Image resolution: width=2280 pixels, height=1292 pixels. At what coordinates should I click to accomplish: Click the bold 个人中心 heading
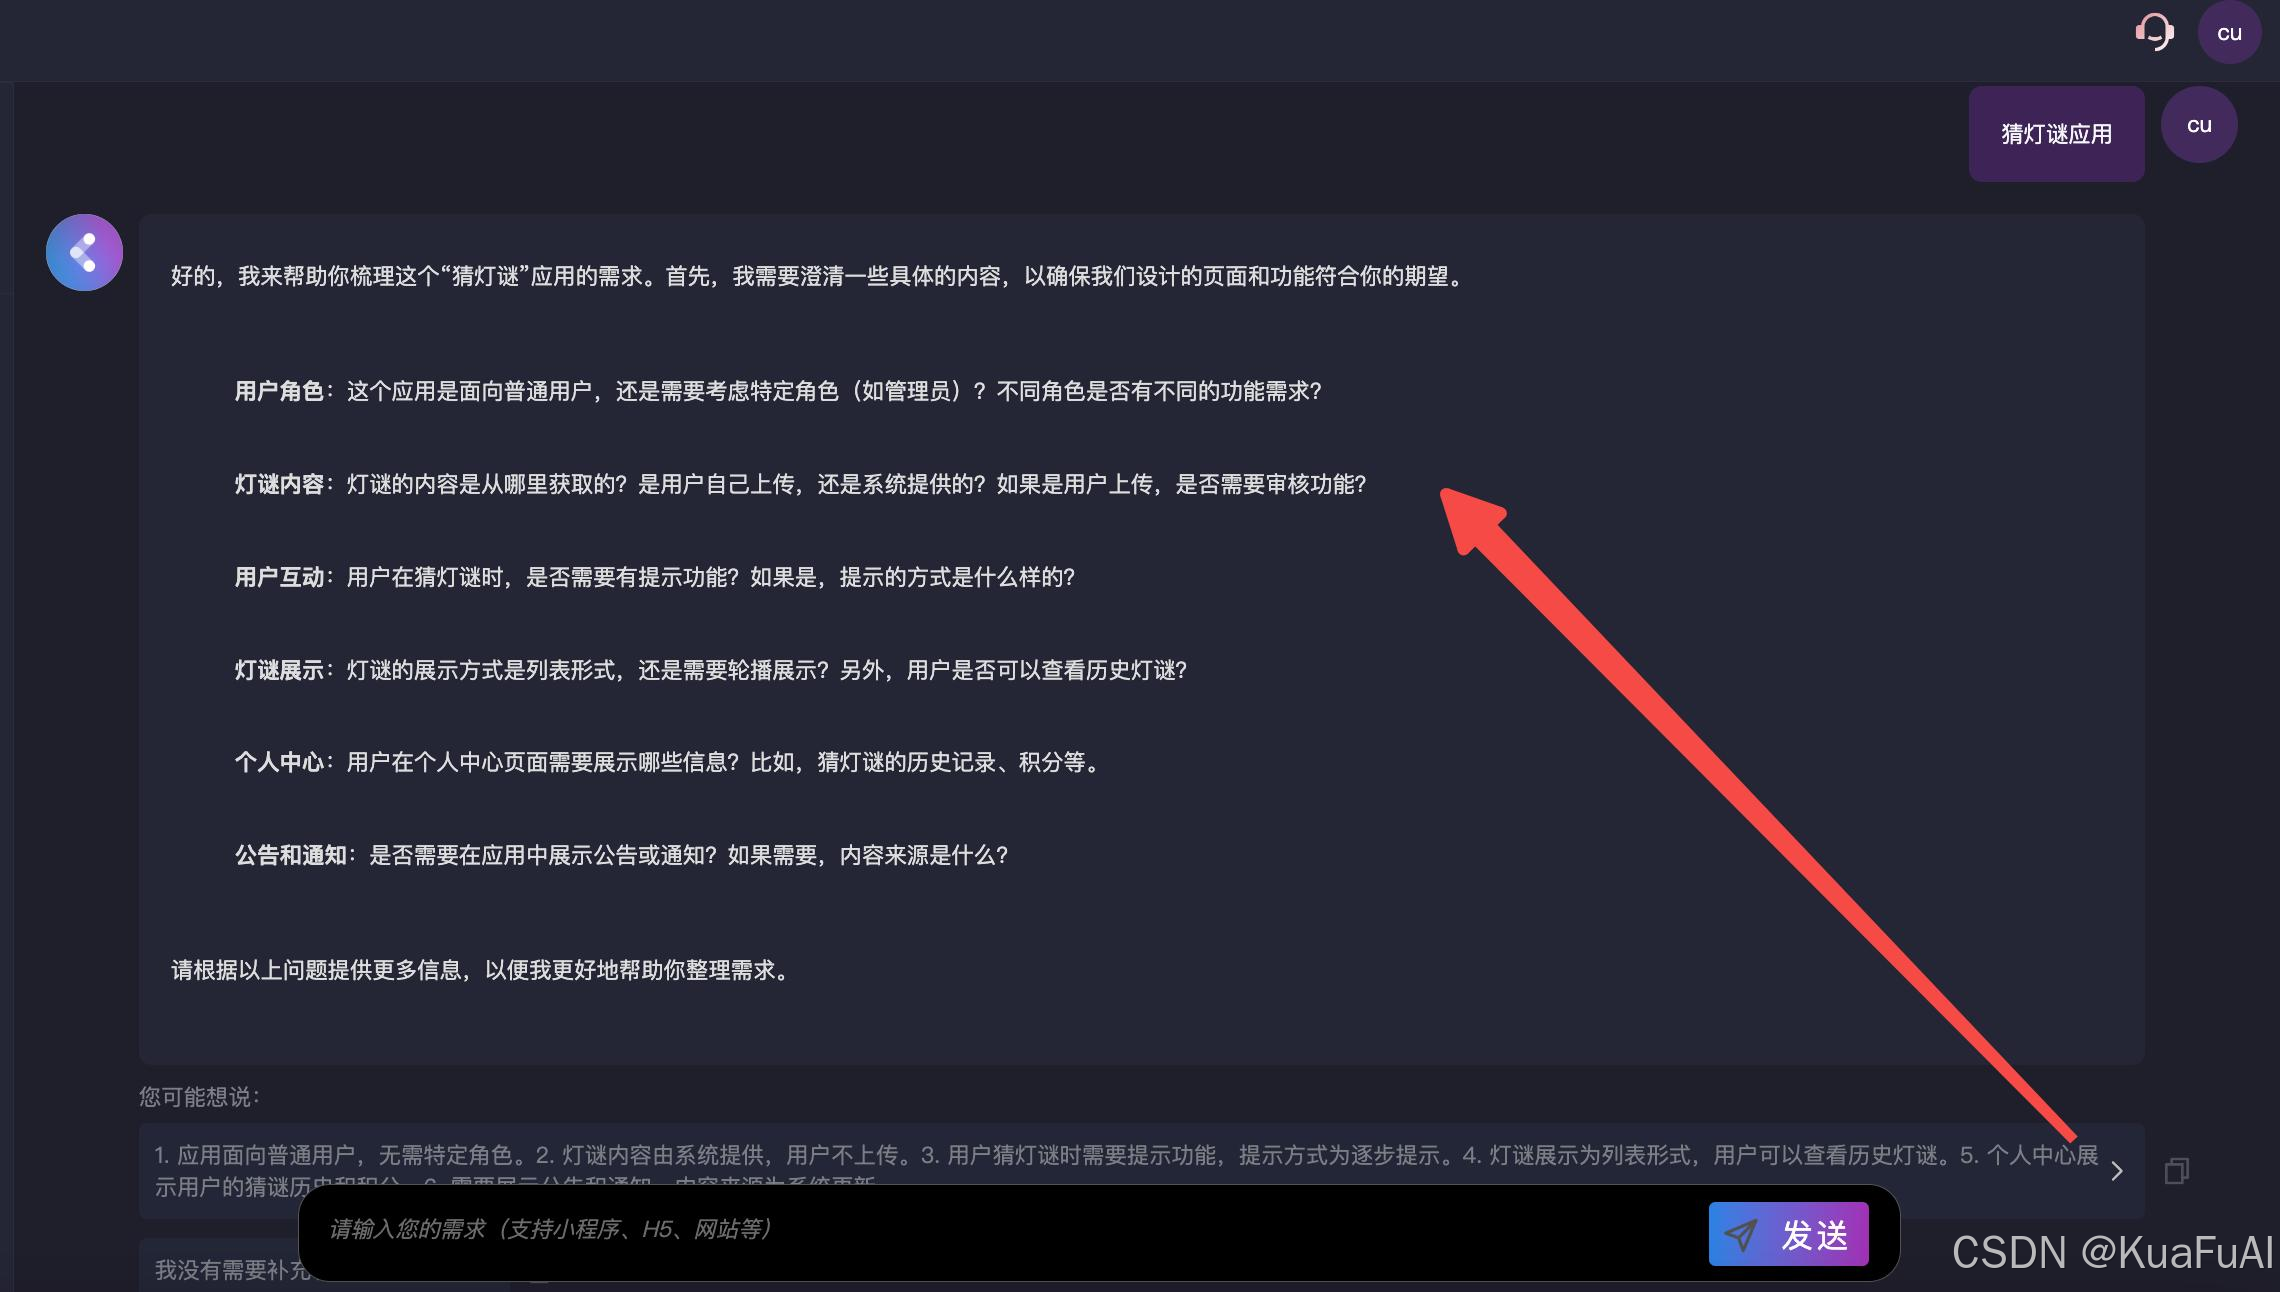278,762
